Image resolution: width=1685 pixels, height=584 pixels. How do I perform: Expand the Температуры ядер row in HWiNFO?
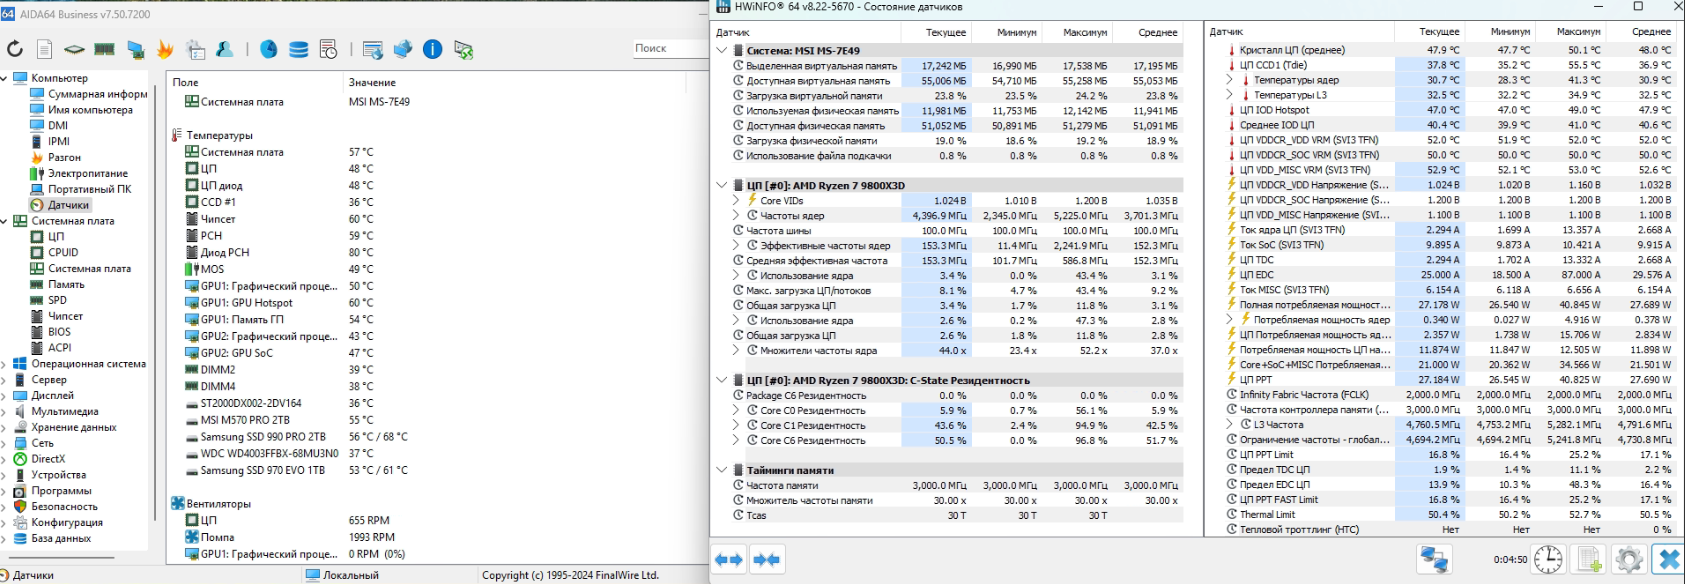[1231, 80]
